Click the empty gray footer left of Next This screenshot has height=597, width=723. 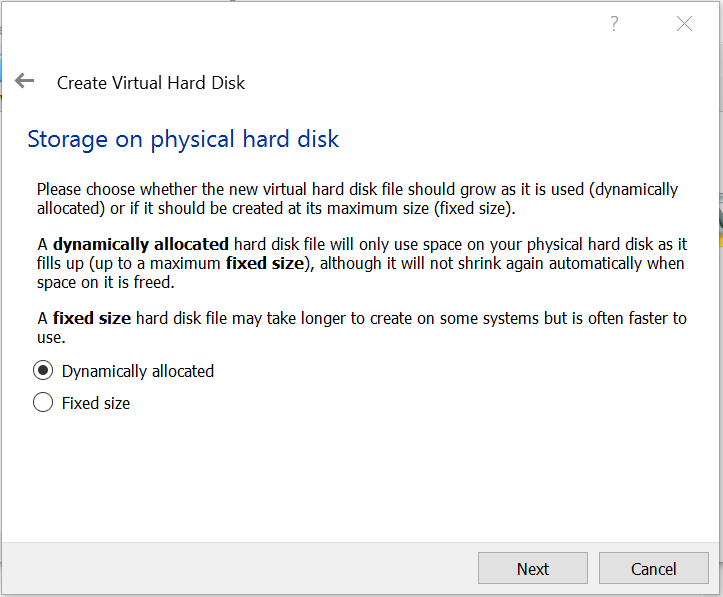point(240,569)
